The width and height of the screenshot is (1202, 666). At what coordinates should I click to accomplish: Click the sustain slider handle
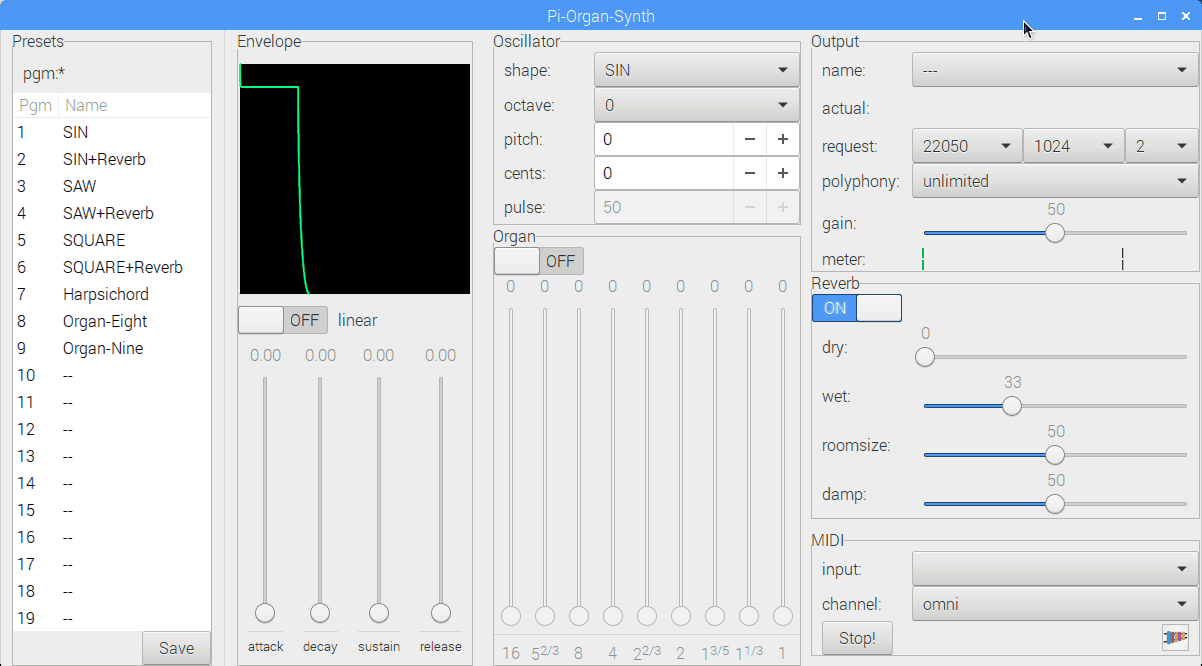pos(379,613)
